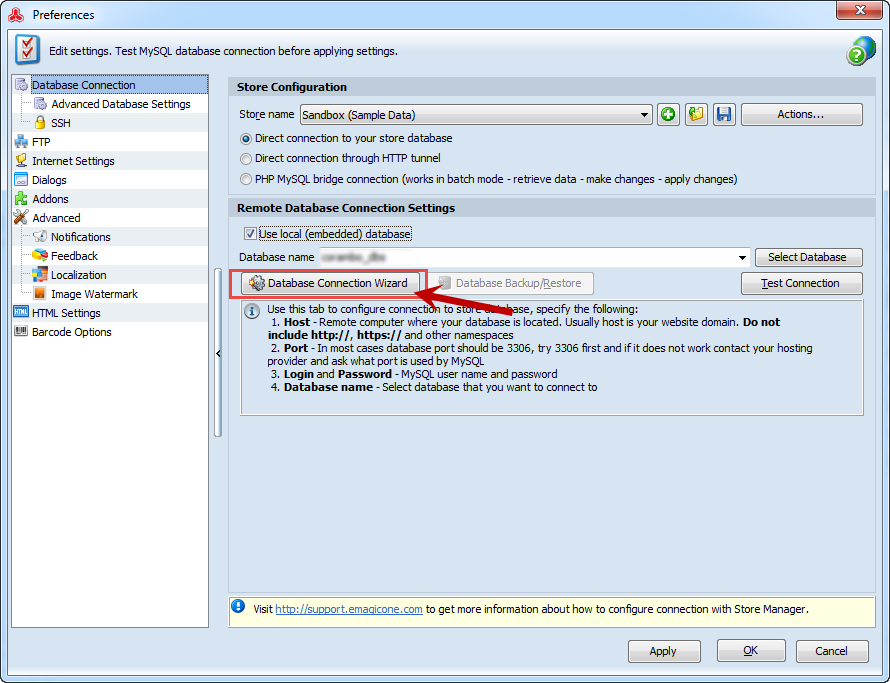
Task: Click the SSH padlock icon in tree
Action: [41, 123]
